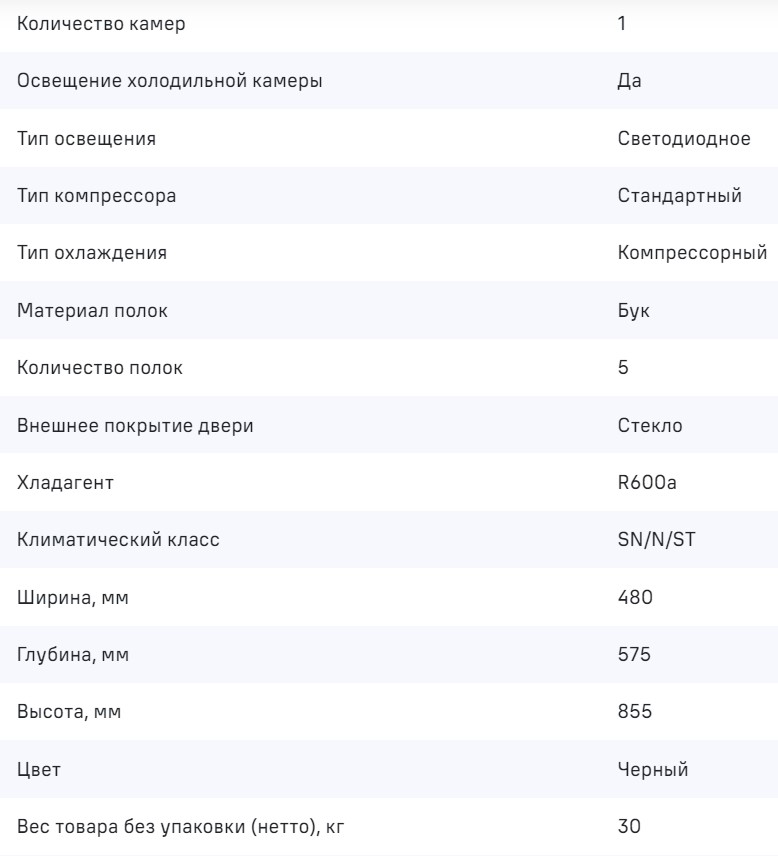The height and width of the screenshot is (856, 778).
Task: Click the 'Количество камер' row label
Action: pos(101,24)
